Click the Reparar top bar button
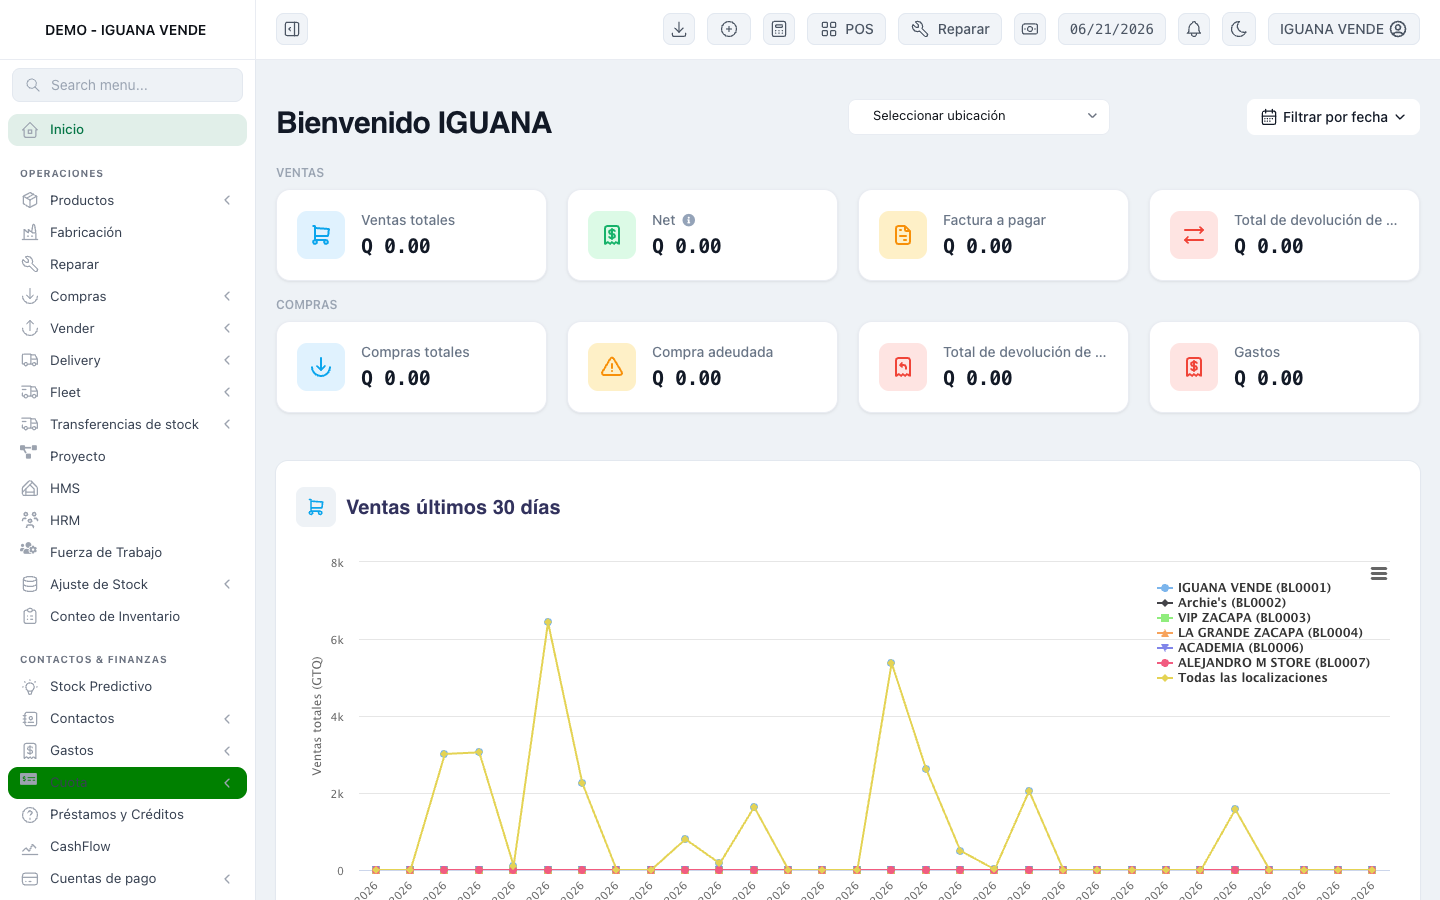This screenshot has width=1440, height=900. [x=950, y=29]
